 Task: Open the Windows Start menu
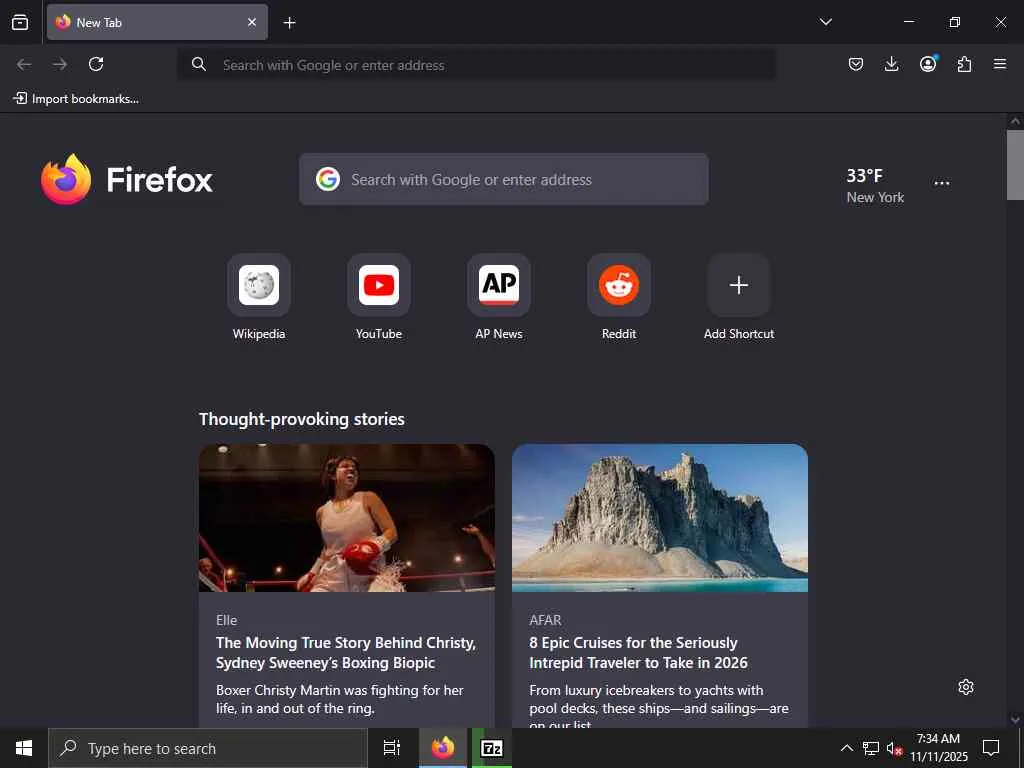[24, 748]
